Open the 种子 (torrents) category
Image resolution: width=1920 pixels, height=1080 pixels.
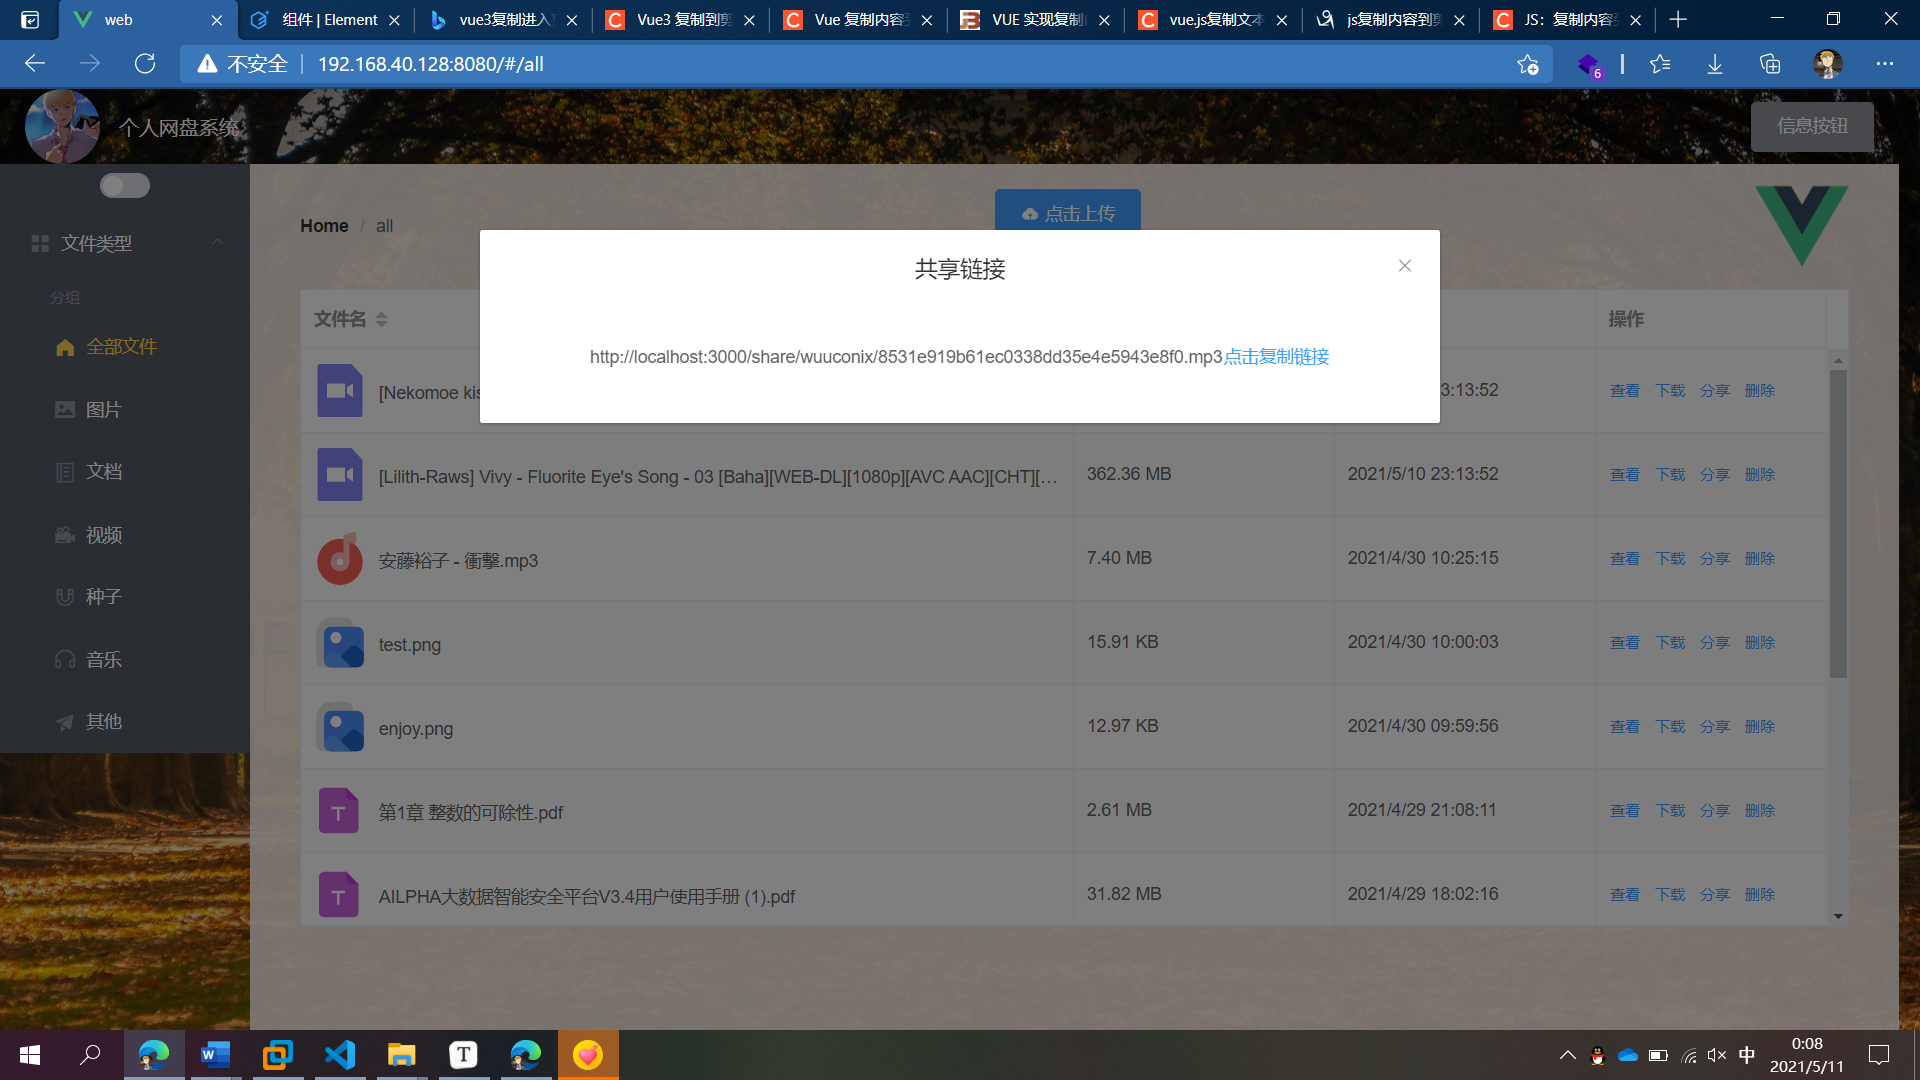(102, 596)
